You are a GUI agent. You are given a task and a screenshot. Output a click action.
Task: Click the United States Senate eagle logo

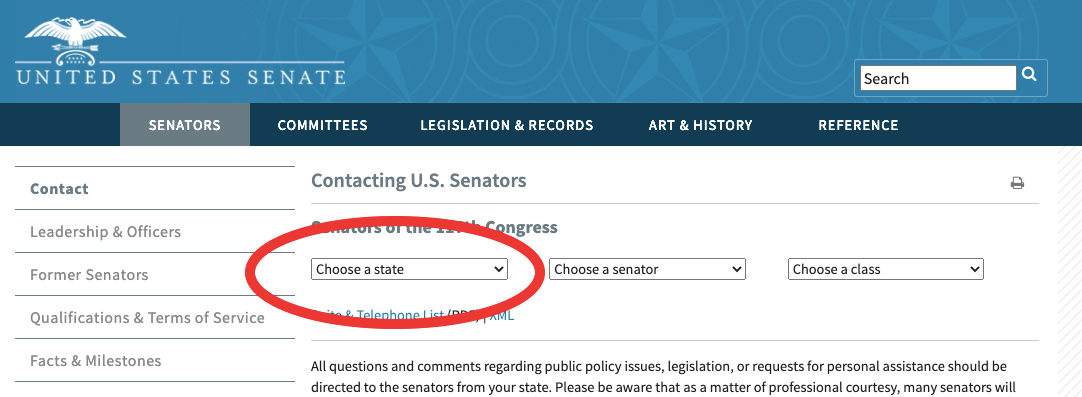[x=75, y=41]
